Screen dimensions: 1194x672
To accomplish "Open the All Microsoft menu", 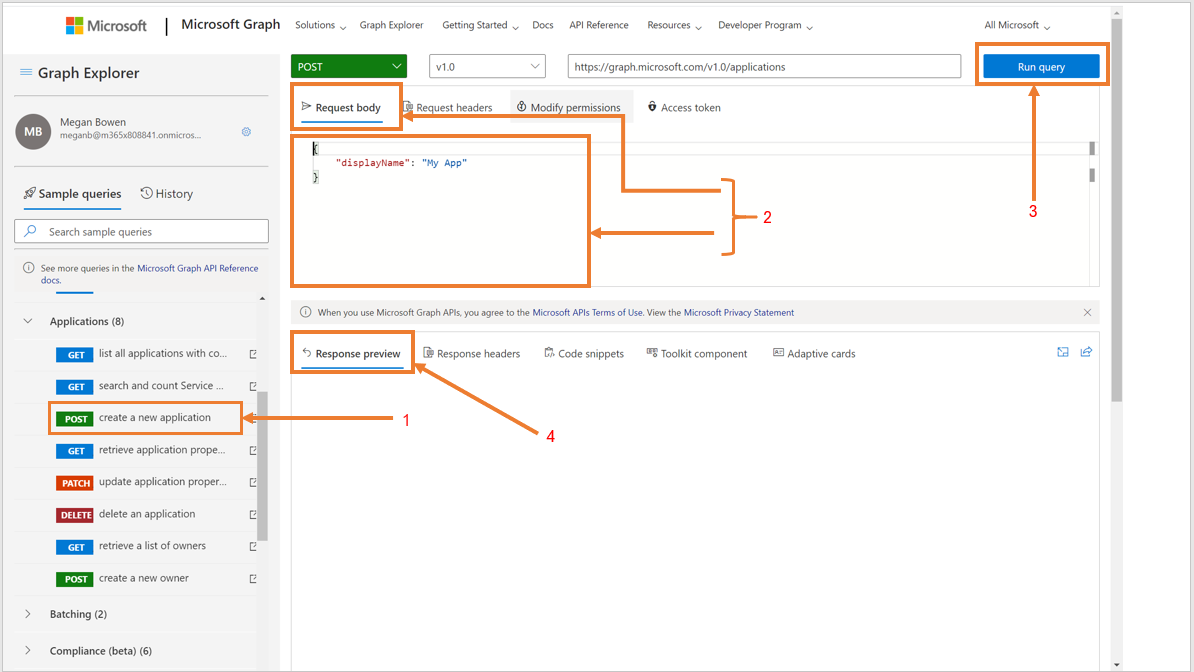I will pos(1017,25).
